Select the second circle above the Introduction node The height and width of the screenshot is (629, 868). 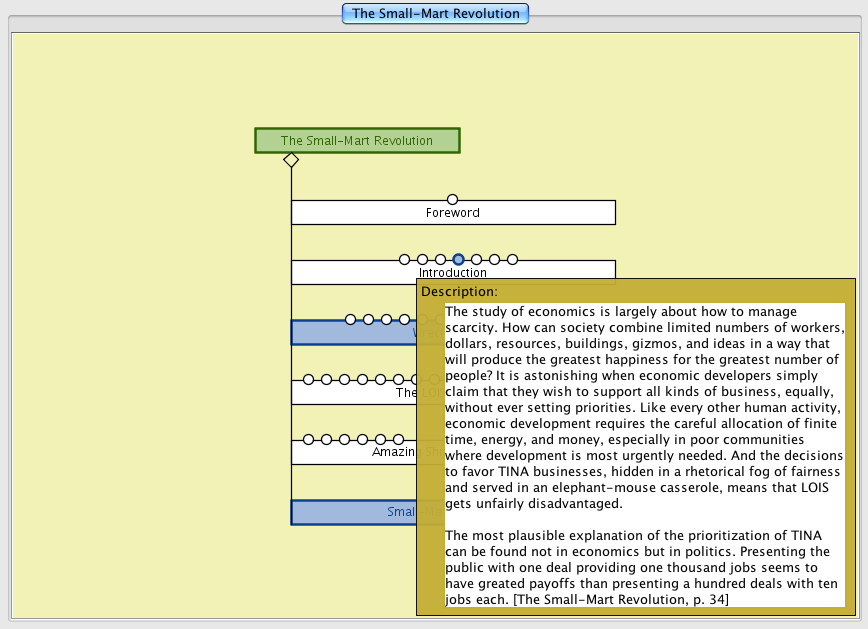[x=422, y=260]
